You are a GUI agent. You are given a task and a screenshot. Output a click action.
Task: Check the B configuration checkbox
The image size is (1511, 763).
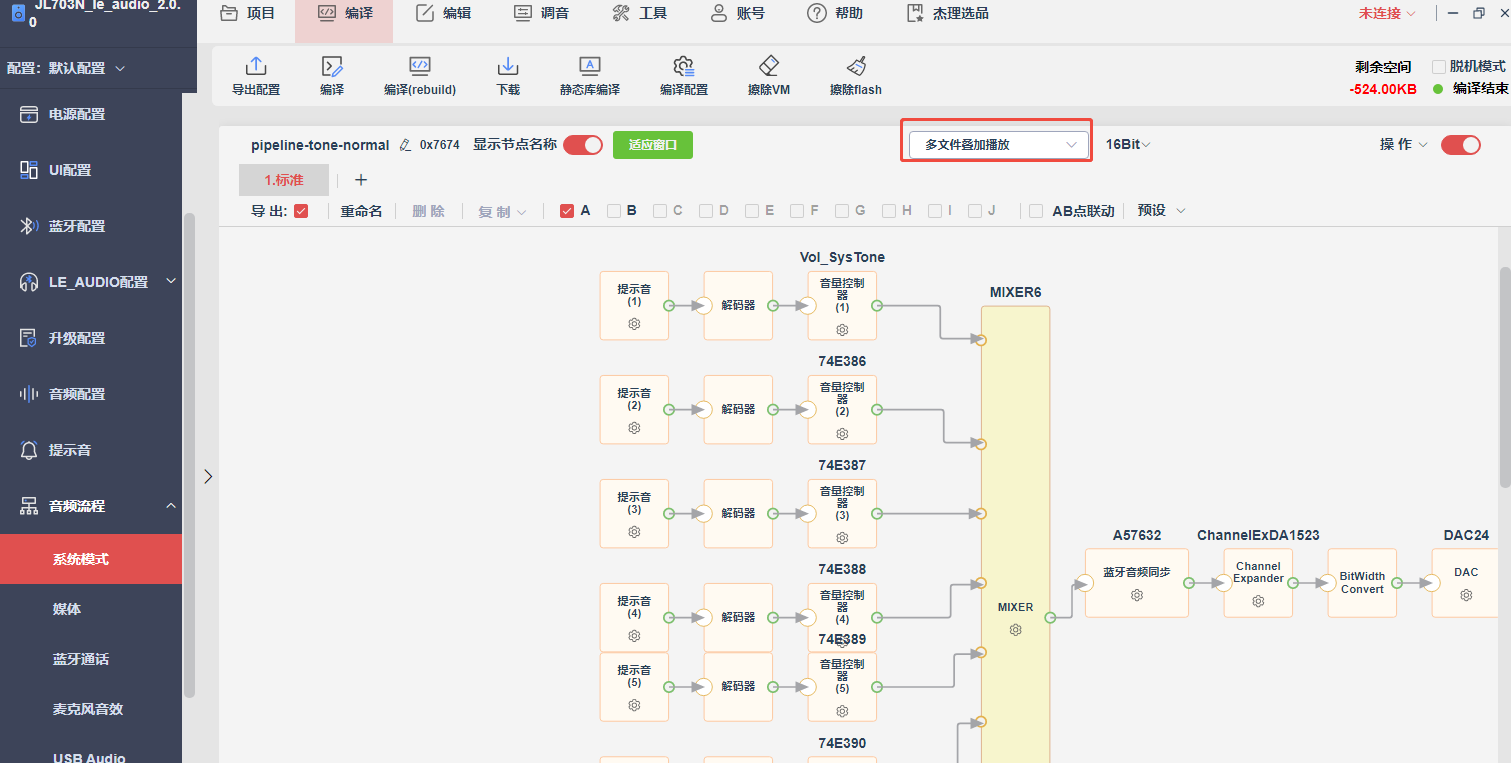(x=613, y=211)
